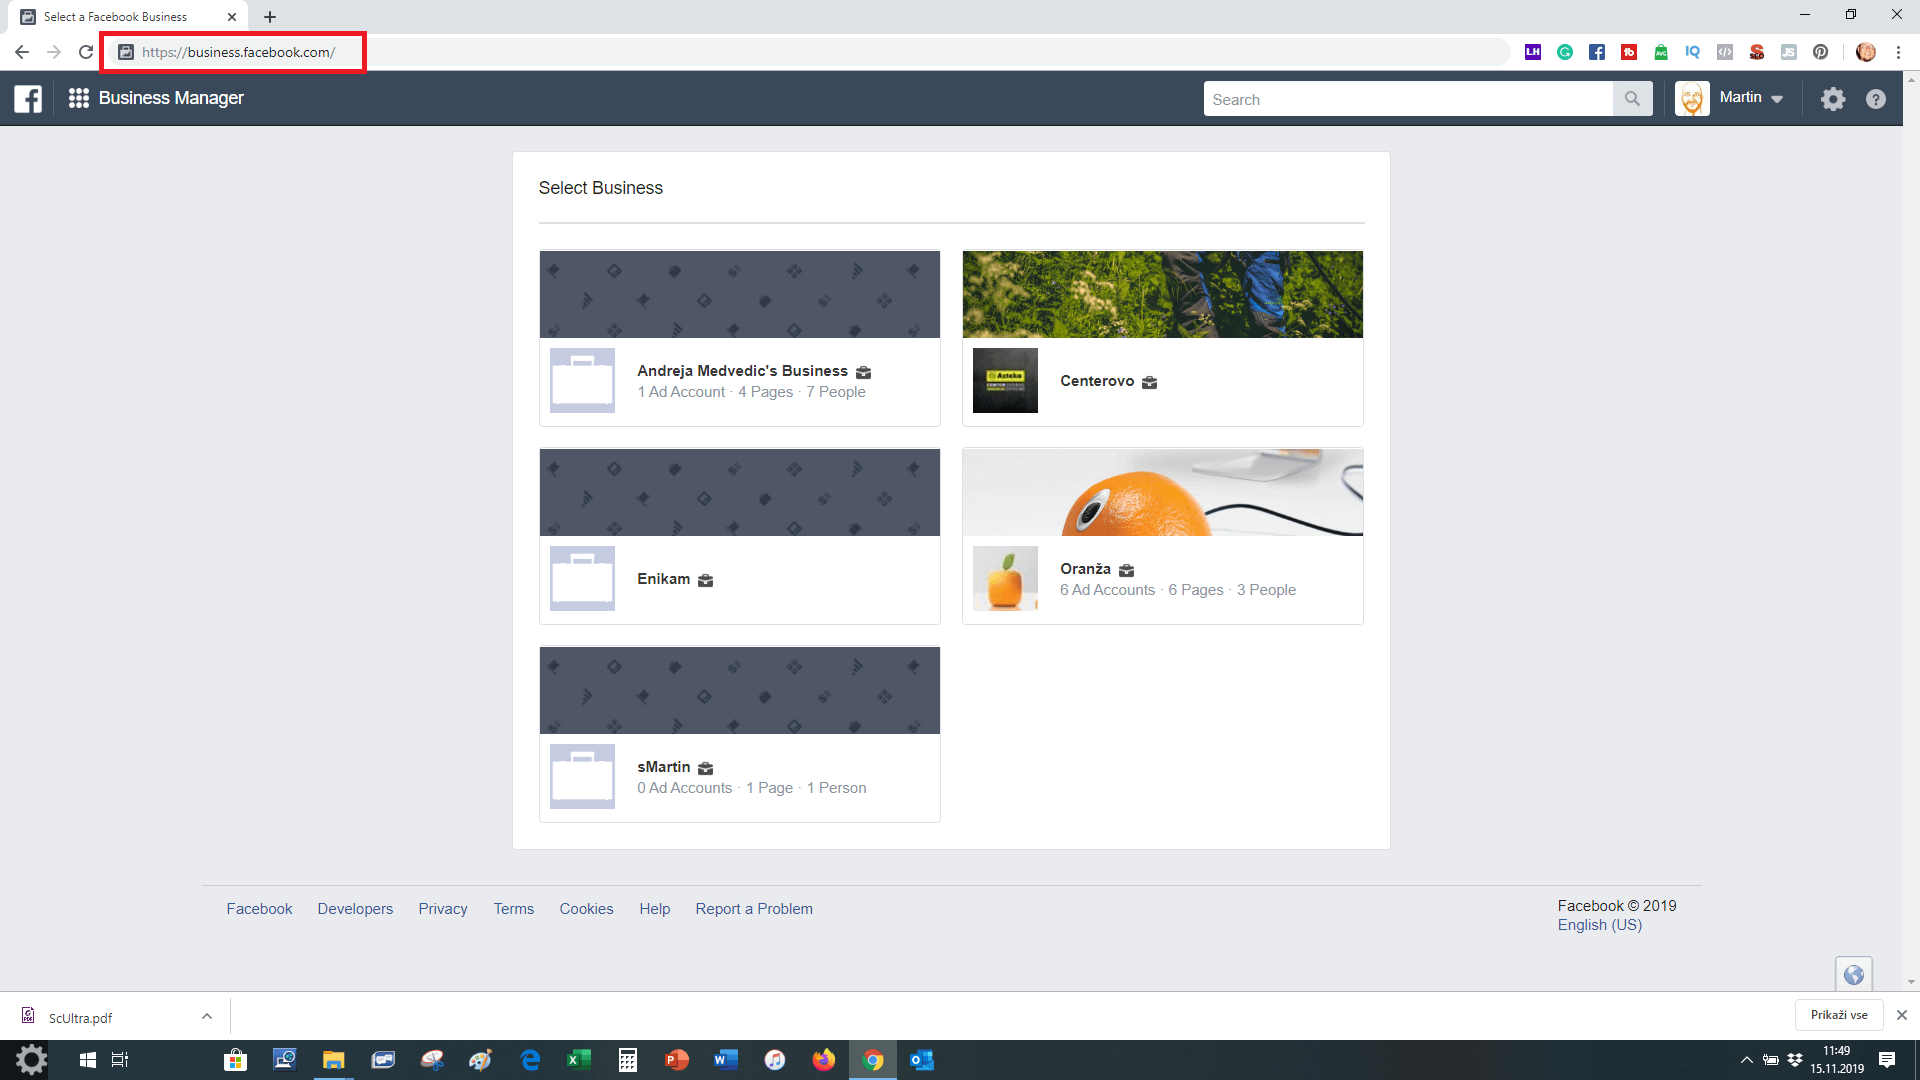Select the Oranža business
The height and width of the screenshot is (1080, 1920).
pos(1085,569)
